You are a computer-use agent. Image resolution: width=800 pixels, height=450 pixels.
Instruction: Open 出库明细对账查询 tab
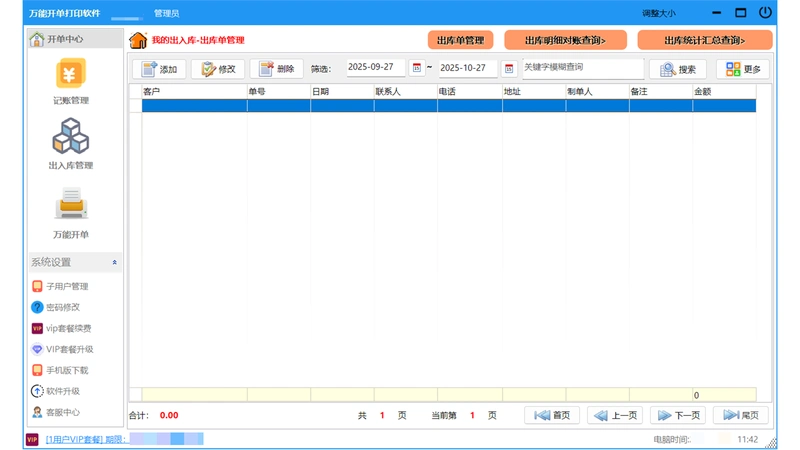(565, 40)
